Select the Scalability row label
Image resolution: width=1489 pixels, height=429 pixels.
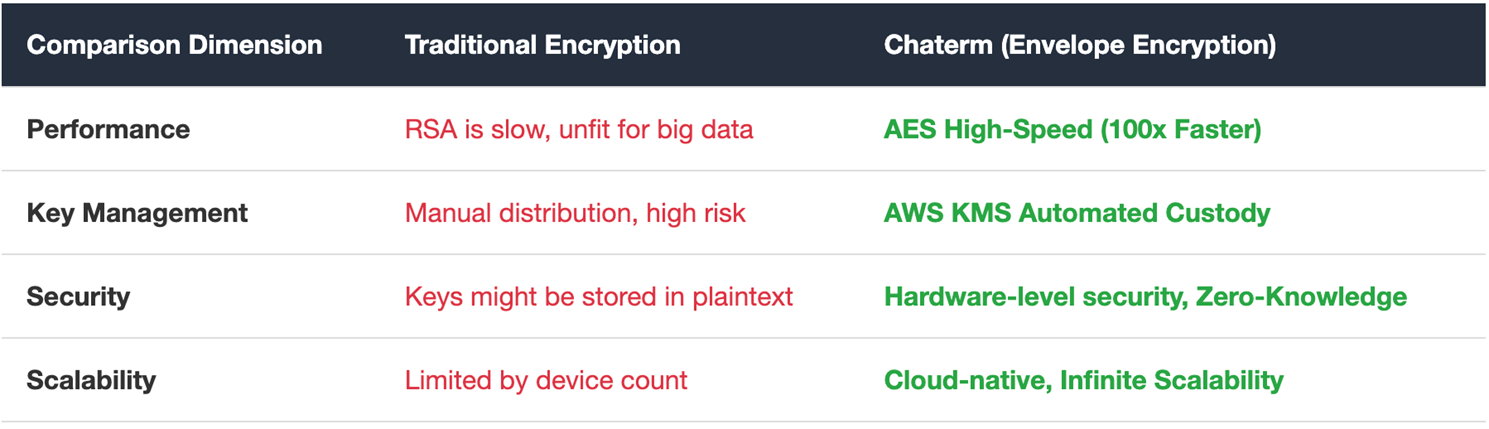coord(91,380)
